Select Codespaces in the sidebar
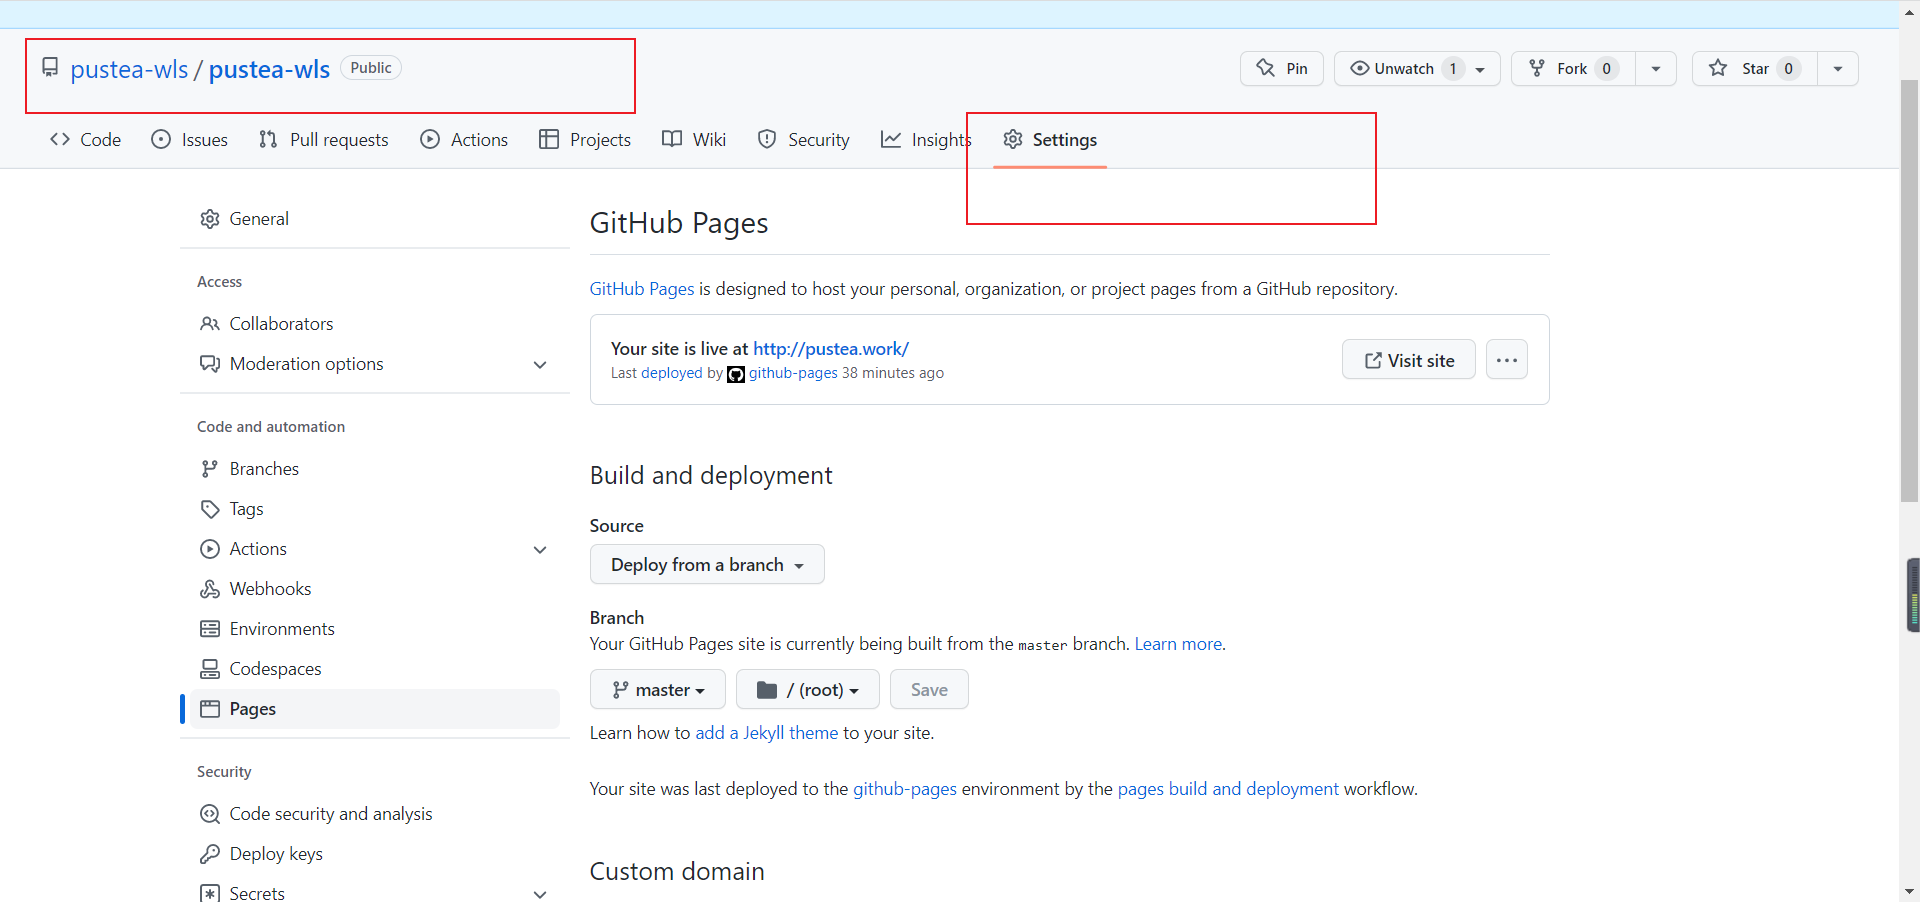 point(275,669)
